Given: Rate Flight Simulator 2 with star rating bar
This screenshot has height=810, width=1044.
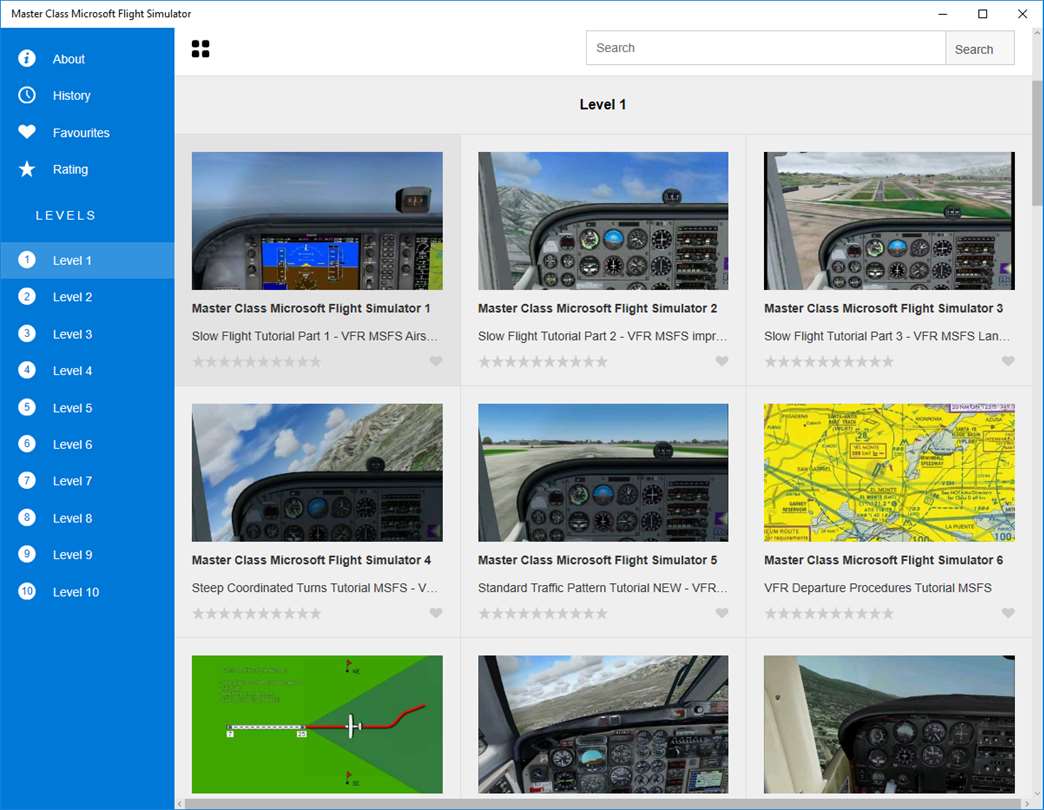Looking at the screenshot, I should click(543, 361).
